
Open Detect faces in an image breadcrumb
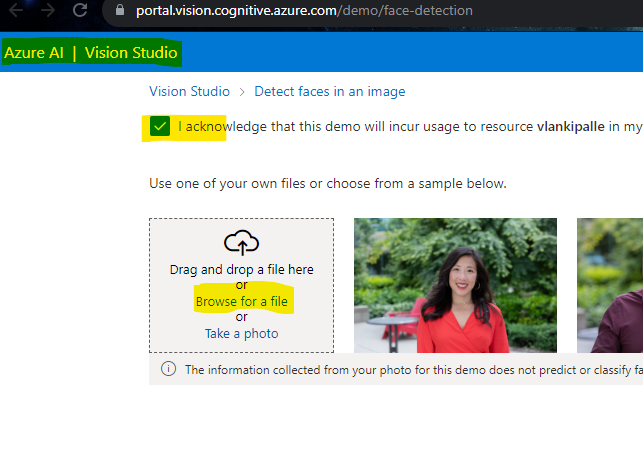point(330,91)
